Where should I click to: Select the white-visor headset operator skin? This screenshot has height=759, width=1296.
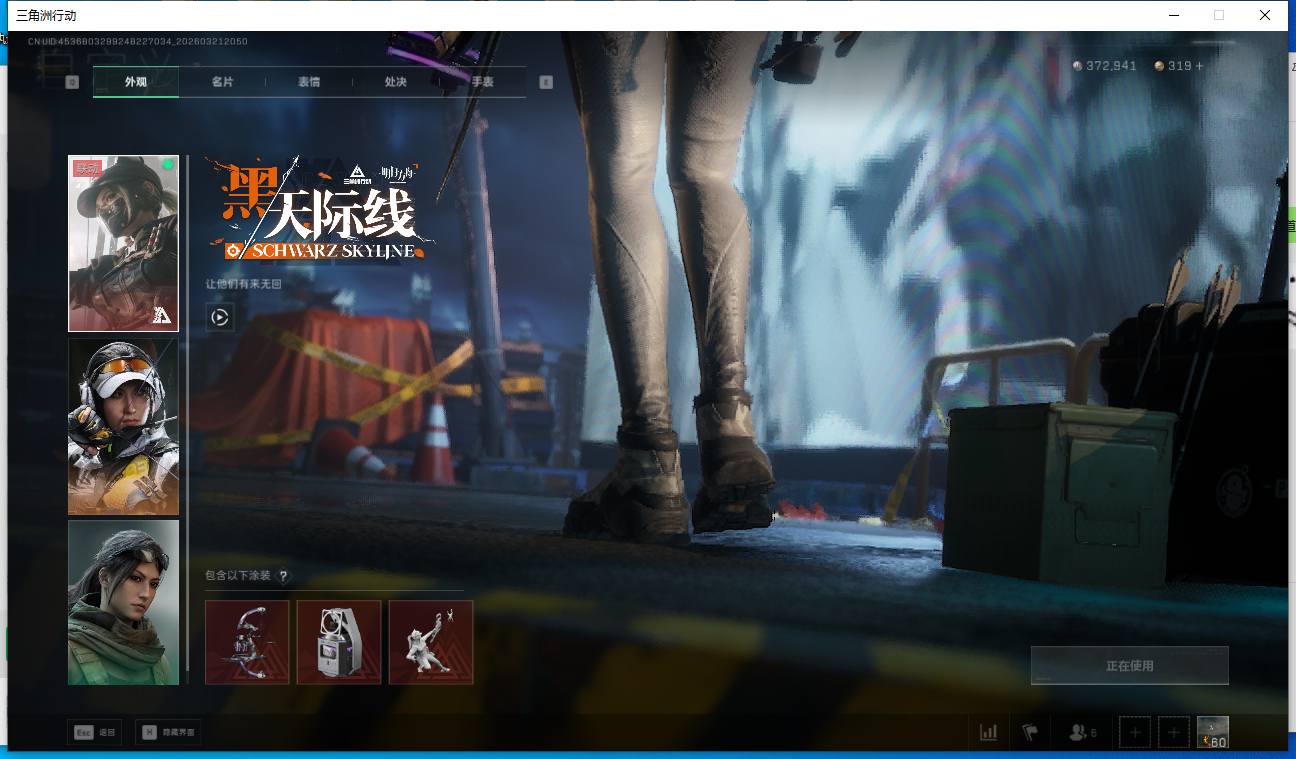123,427
